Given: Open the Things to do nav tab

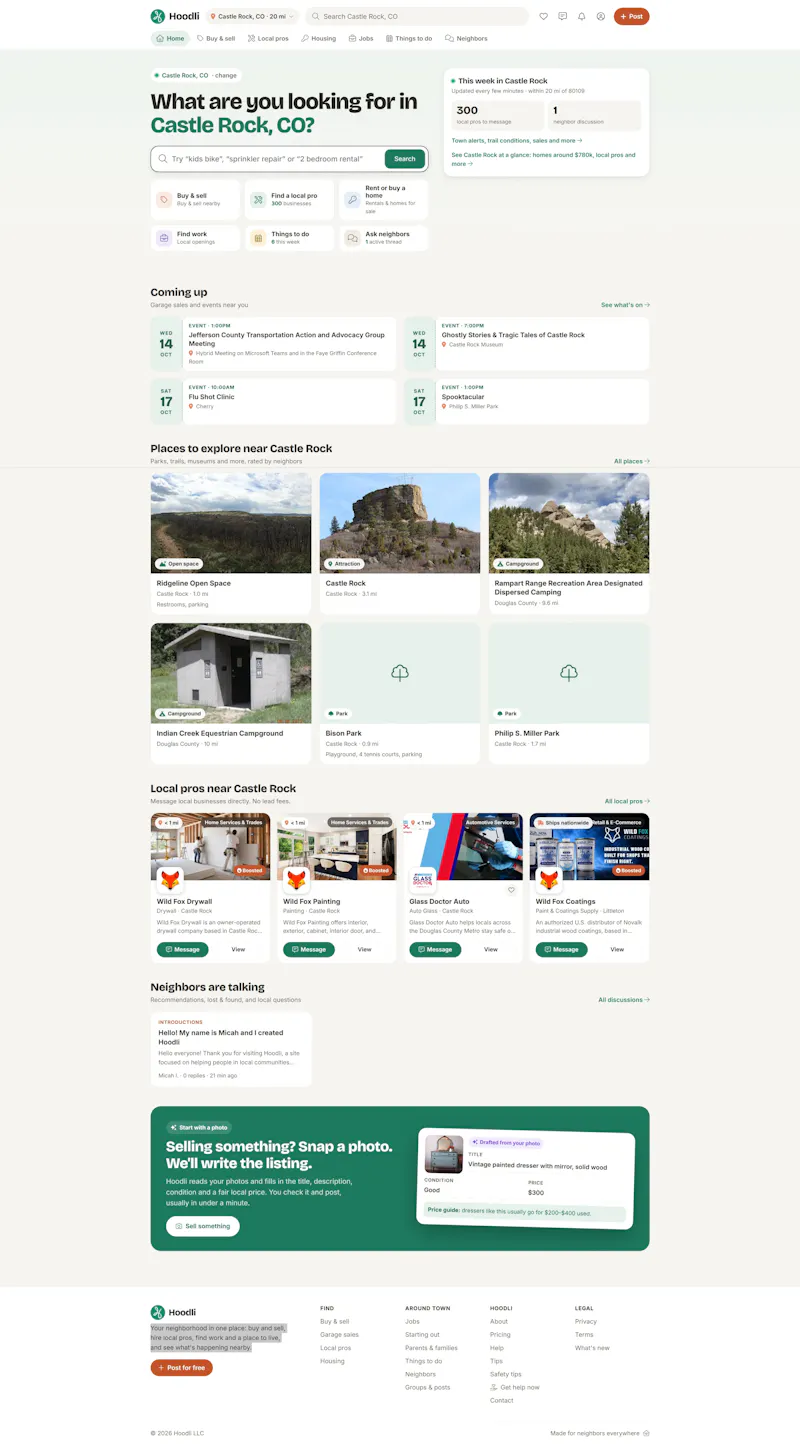Looking at the screenshot, I should (x=409, y=38).
